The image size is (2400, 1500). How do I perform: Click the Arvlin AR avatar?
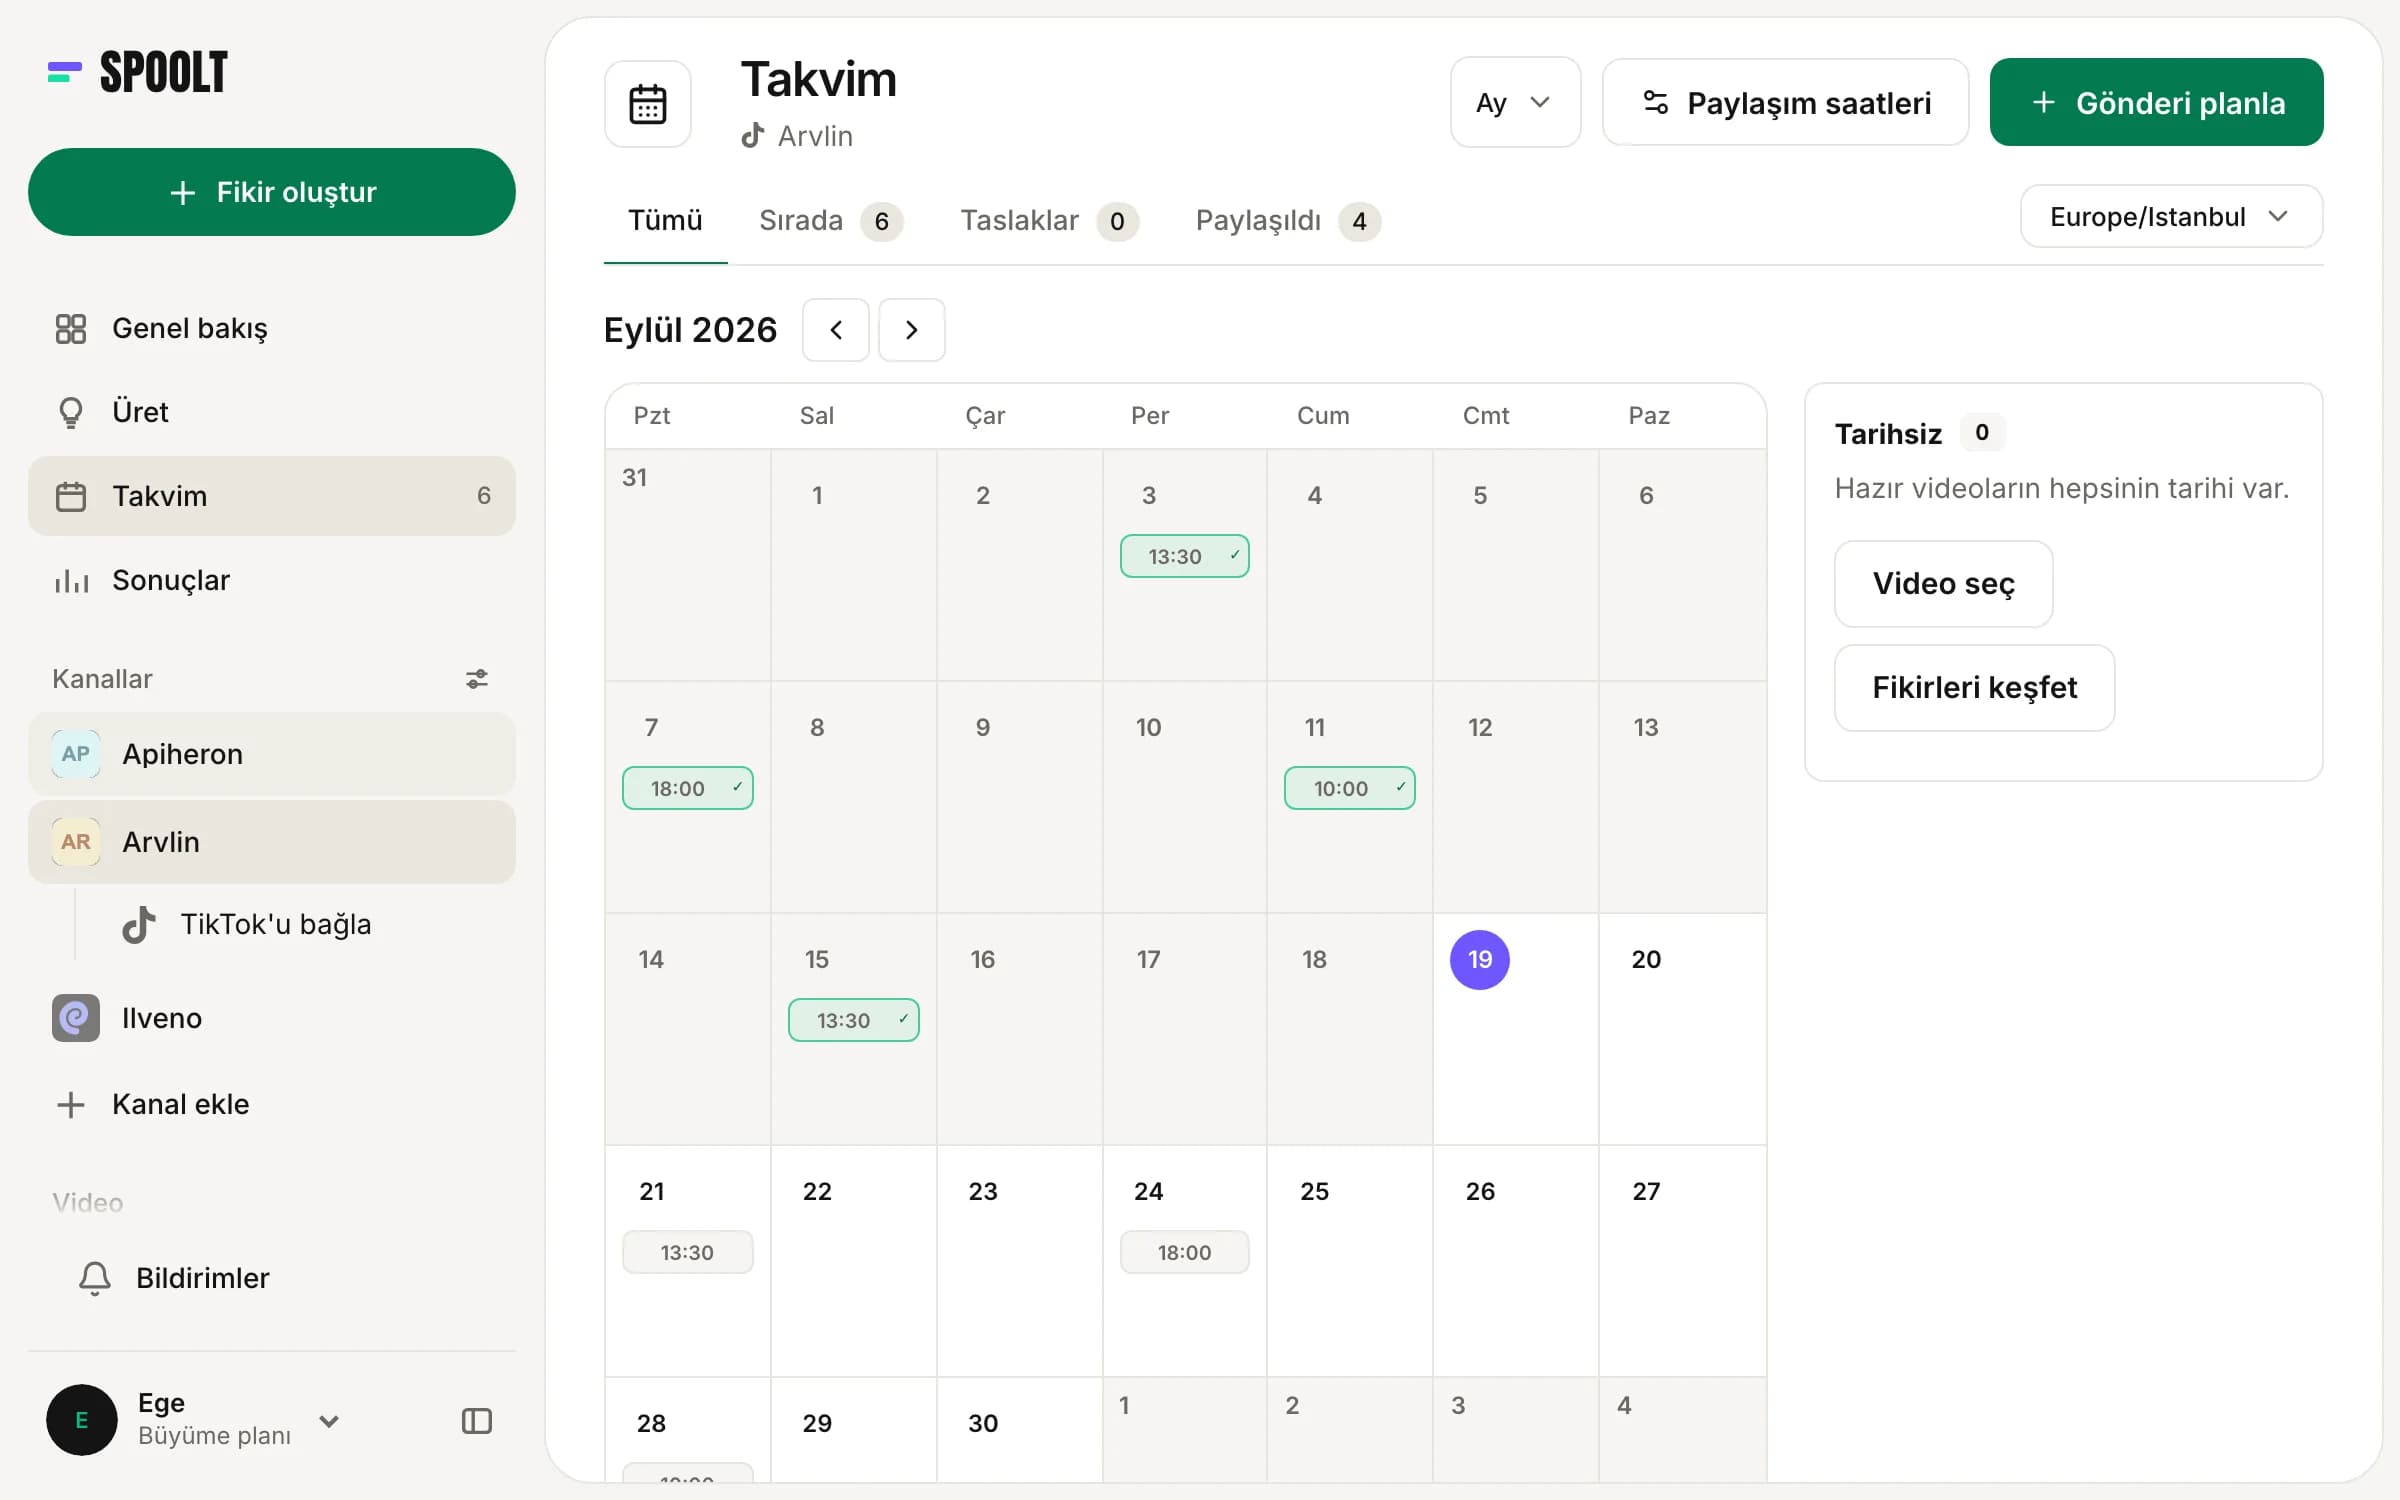click(x=76, y=842)
